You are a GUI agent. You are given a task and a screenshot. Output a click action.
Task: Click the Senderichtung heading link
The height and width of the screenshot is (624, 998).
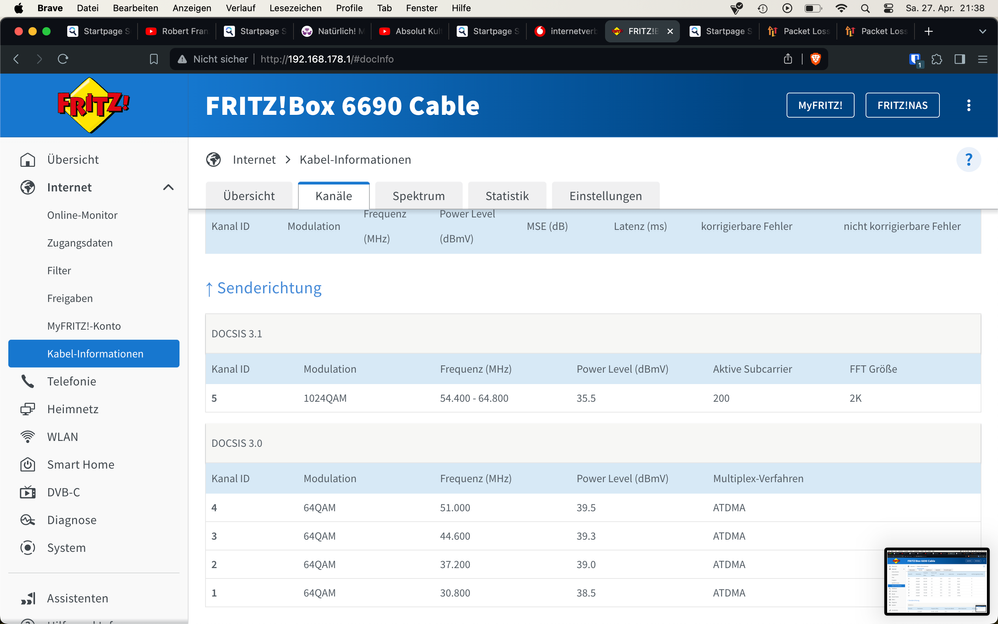pyautogui.click(x=263, y=288)
